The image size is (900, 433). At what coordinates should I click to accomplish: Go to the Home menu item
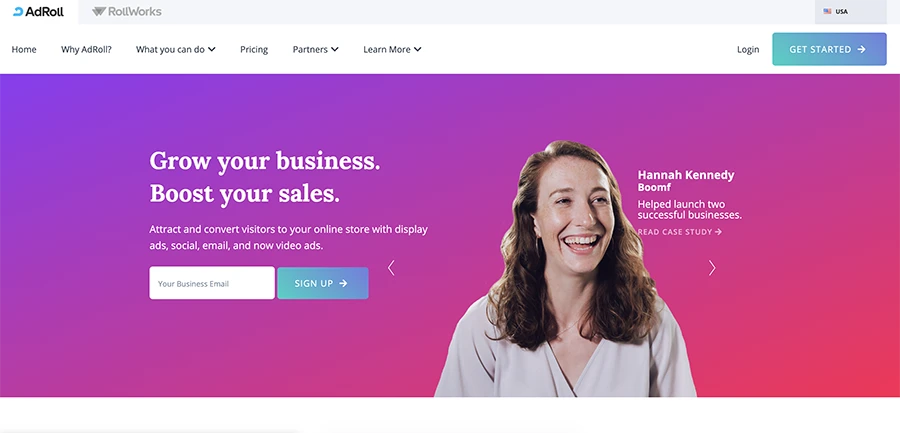coord(24,49)
